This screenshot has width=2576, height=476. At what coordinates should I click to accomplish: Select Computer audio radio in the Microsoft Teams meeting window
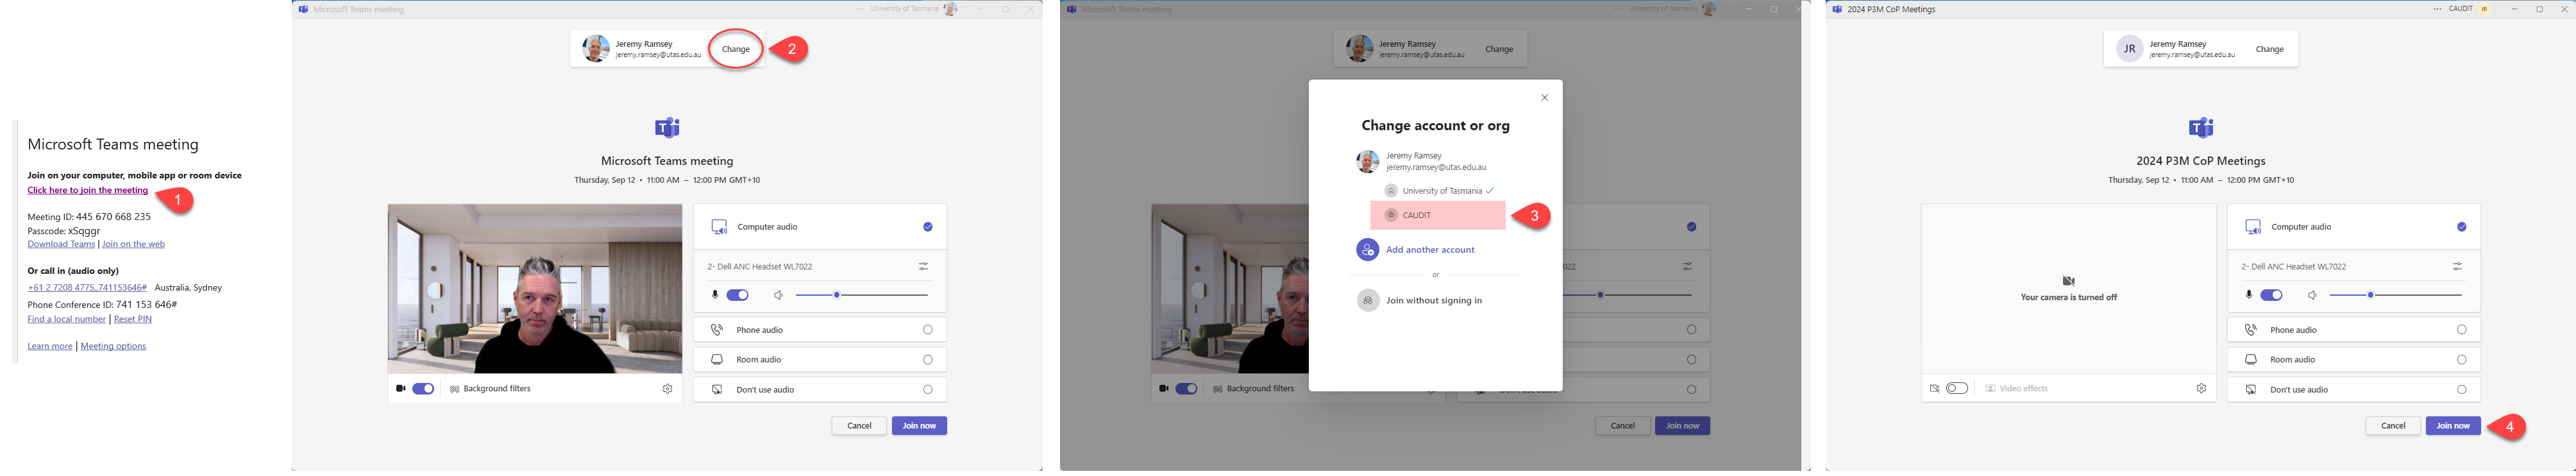tap(928, 227)
